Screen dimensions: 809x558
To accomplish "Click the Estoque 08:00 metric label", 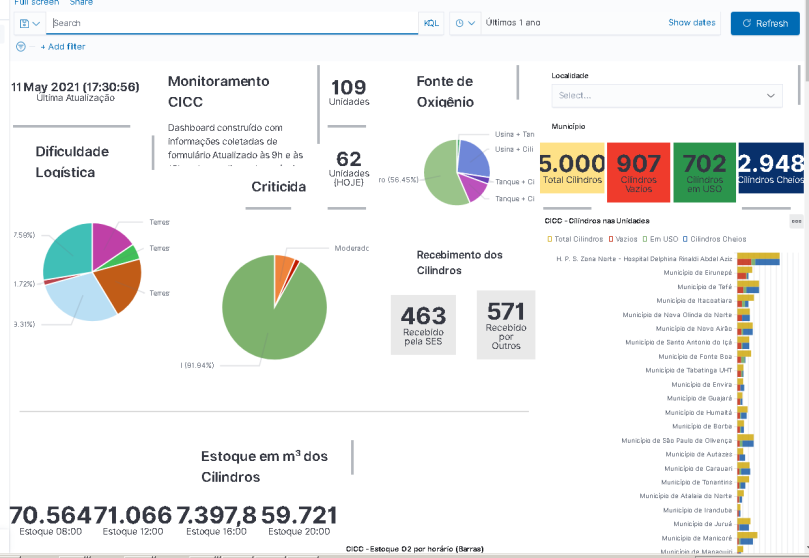I will [x=50, y=532].
